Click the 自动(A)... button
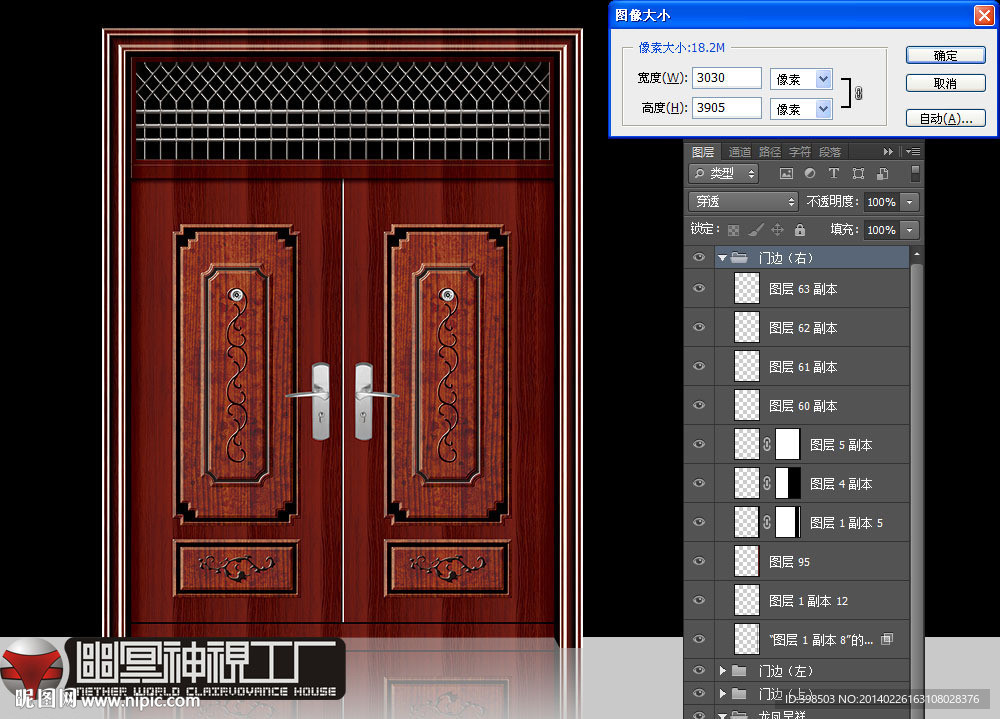1000x719 pixels. point(946,118)
